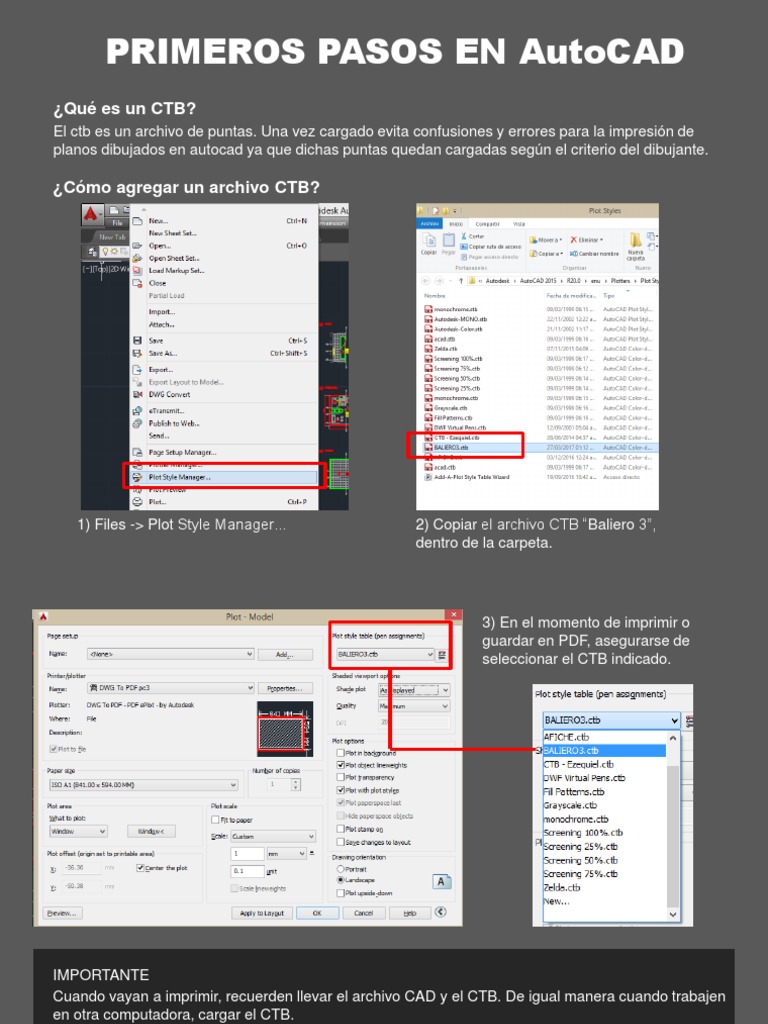Click the OK button in Plot dialog
The width and height of the screenshot is (768, 1024).
tap(317, 913)
